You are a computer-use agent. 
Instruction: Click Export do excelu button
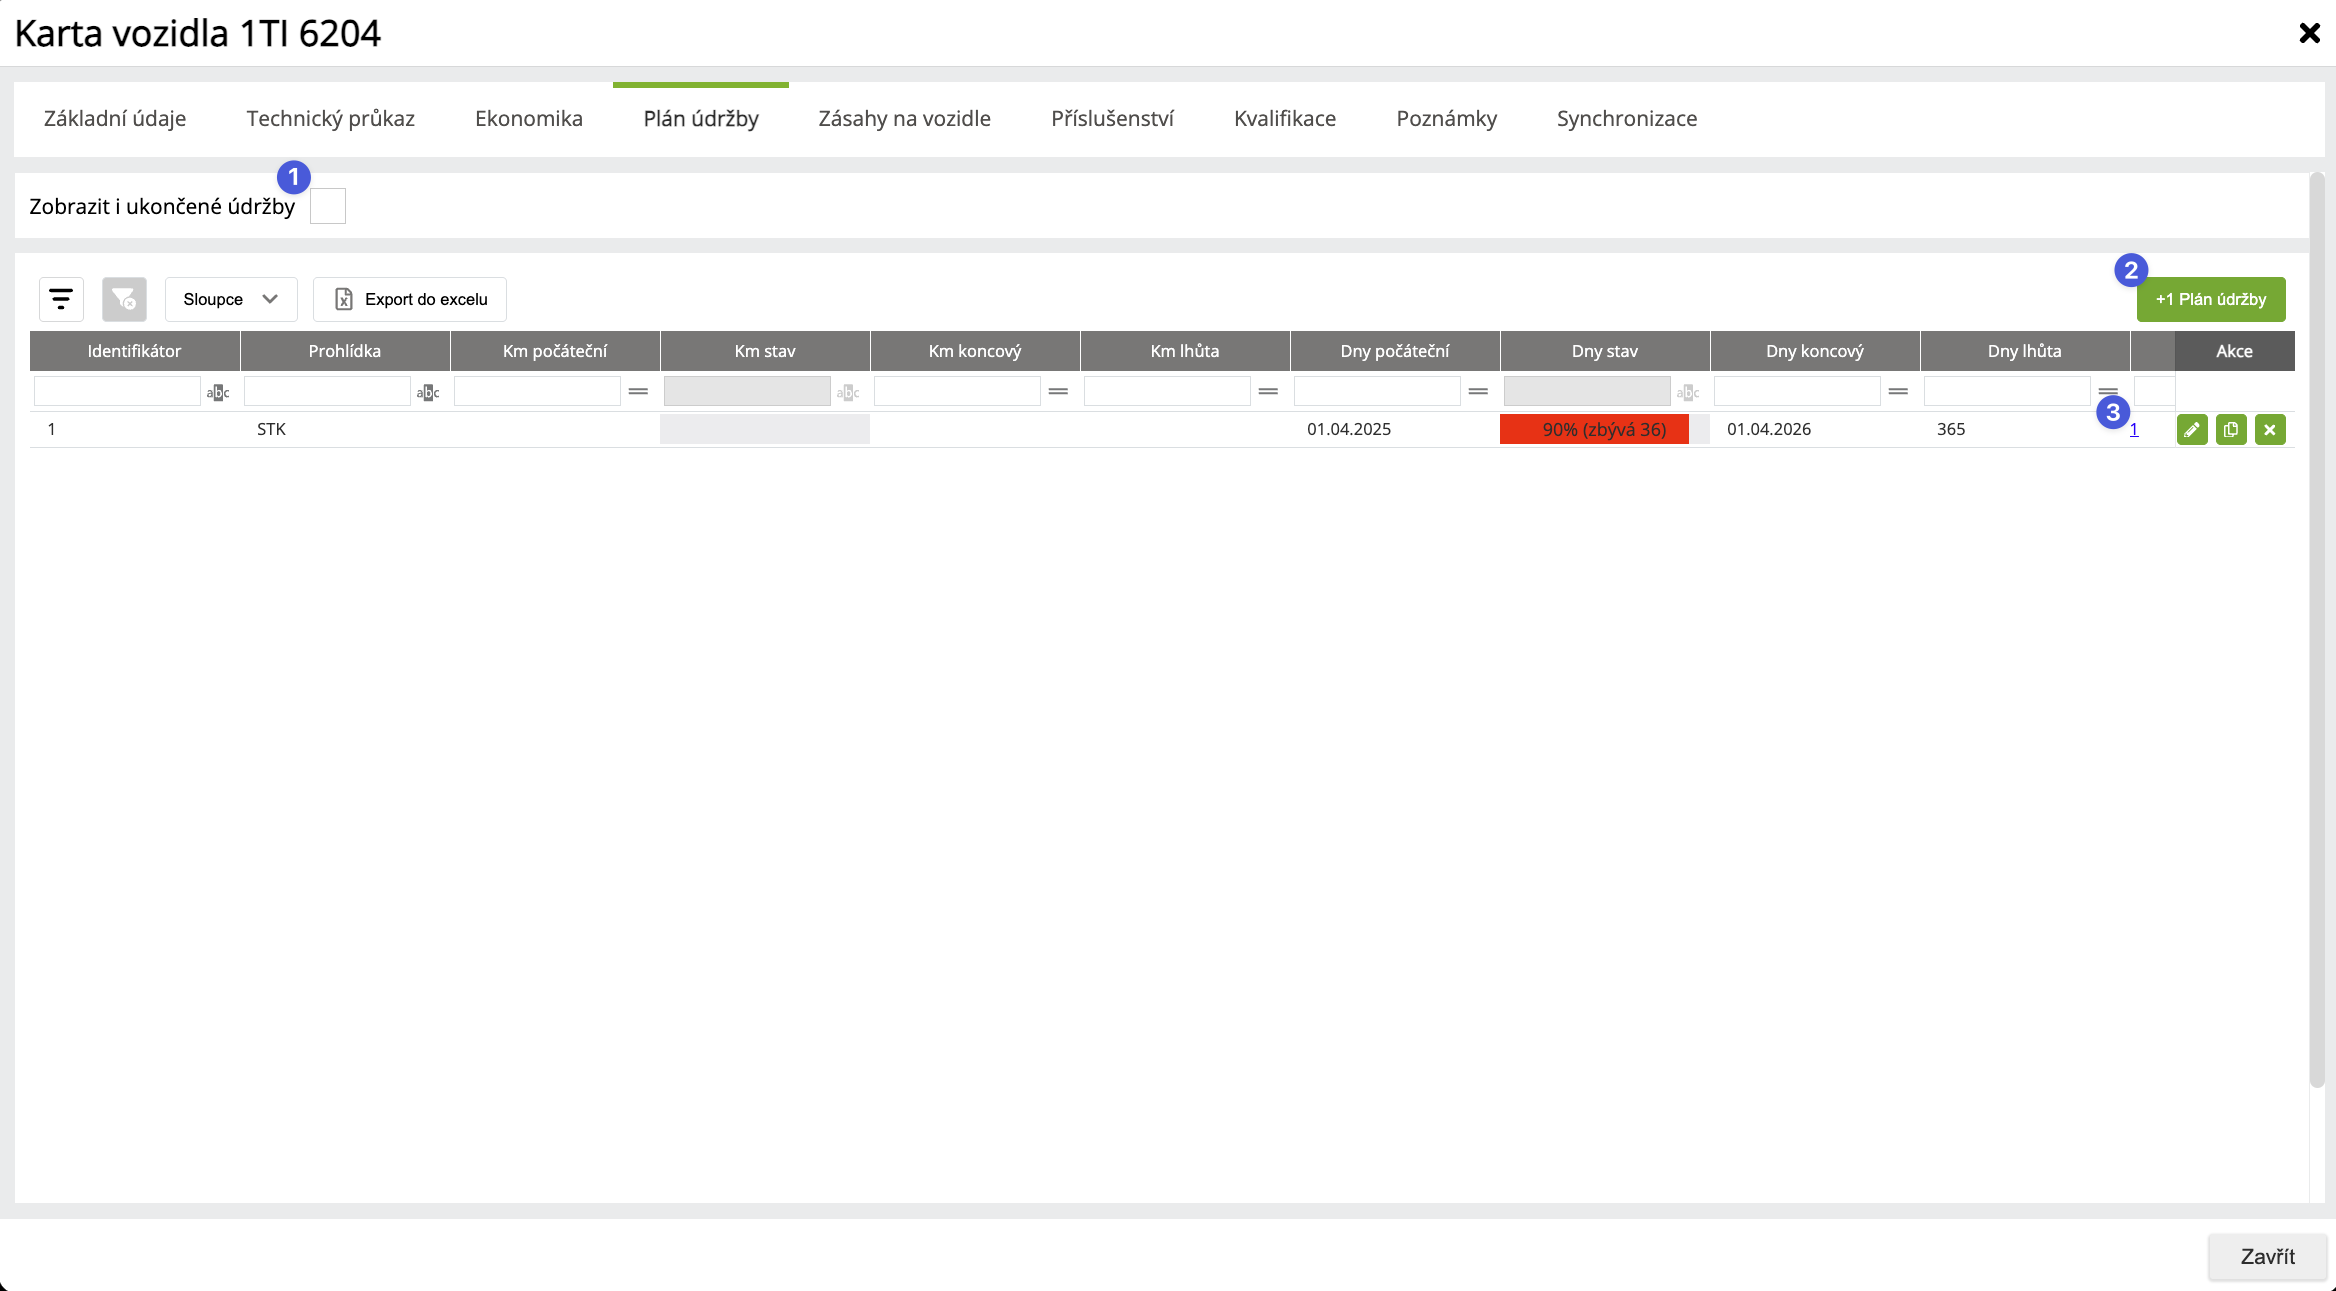(410, 299)
